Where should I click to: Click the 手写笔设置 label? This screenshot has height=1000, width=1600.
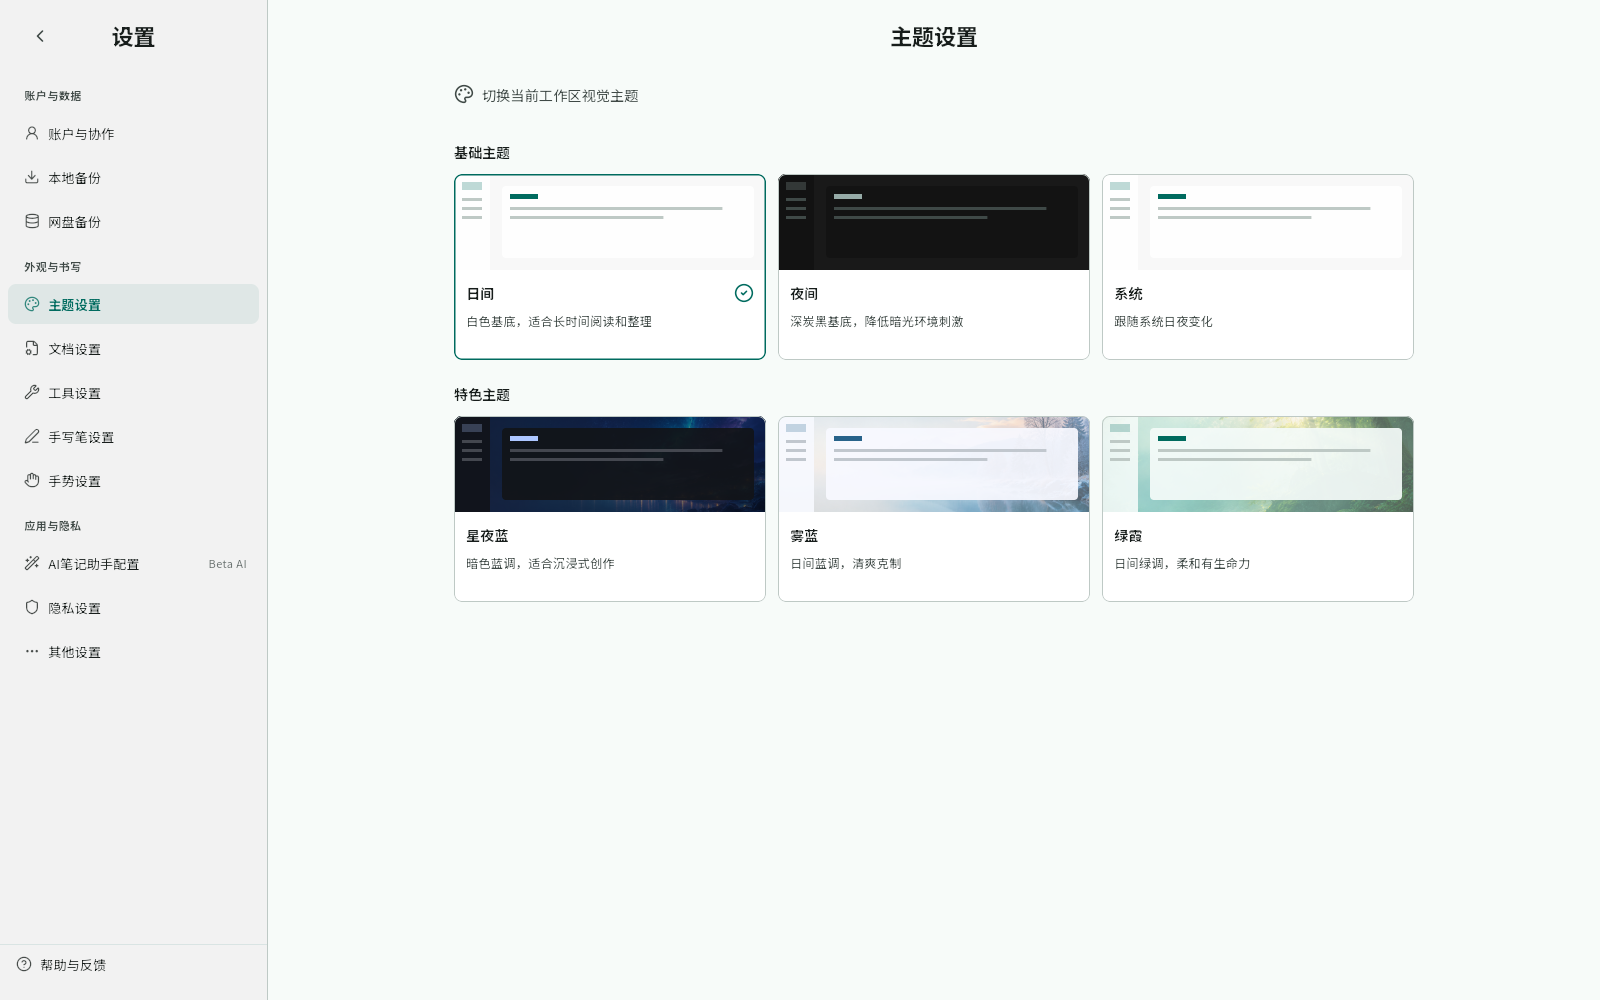[81, 437]
